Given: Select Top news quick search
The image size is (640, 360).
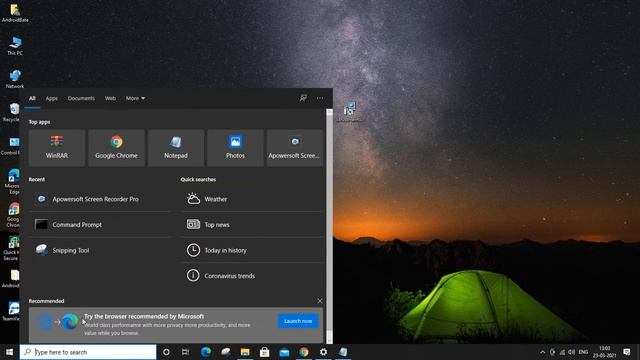Looking at the screenshot, I should coord(252,224).
